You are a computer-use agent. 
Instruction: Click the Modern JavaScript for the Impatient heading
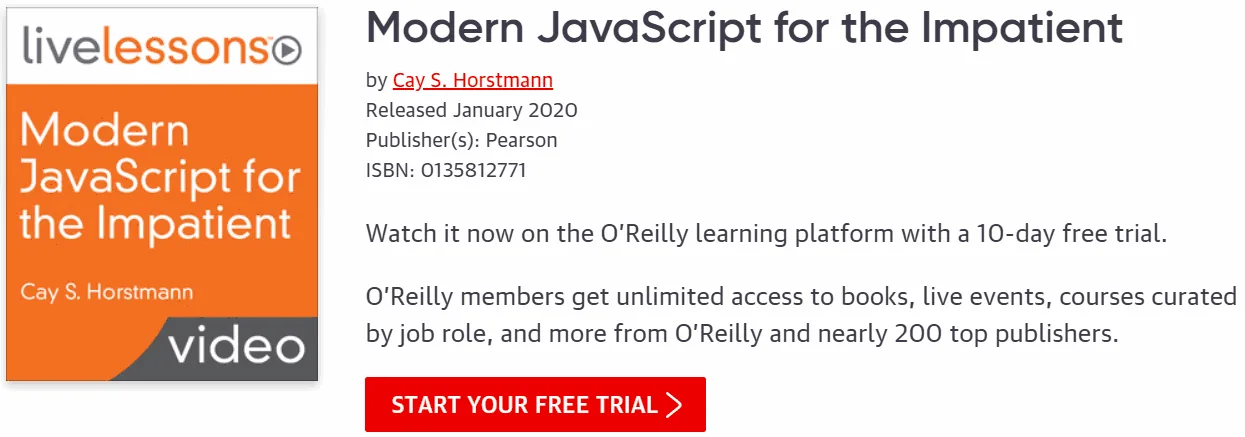tap(745, 28)
